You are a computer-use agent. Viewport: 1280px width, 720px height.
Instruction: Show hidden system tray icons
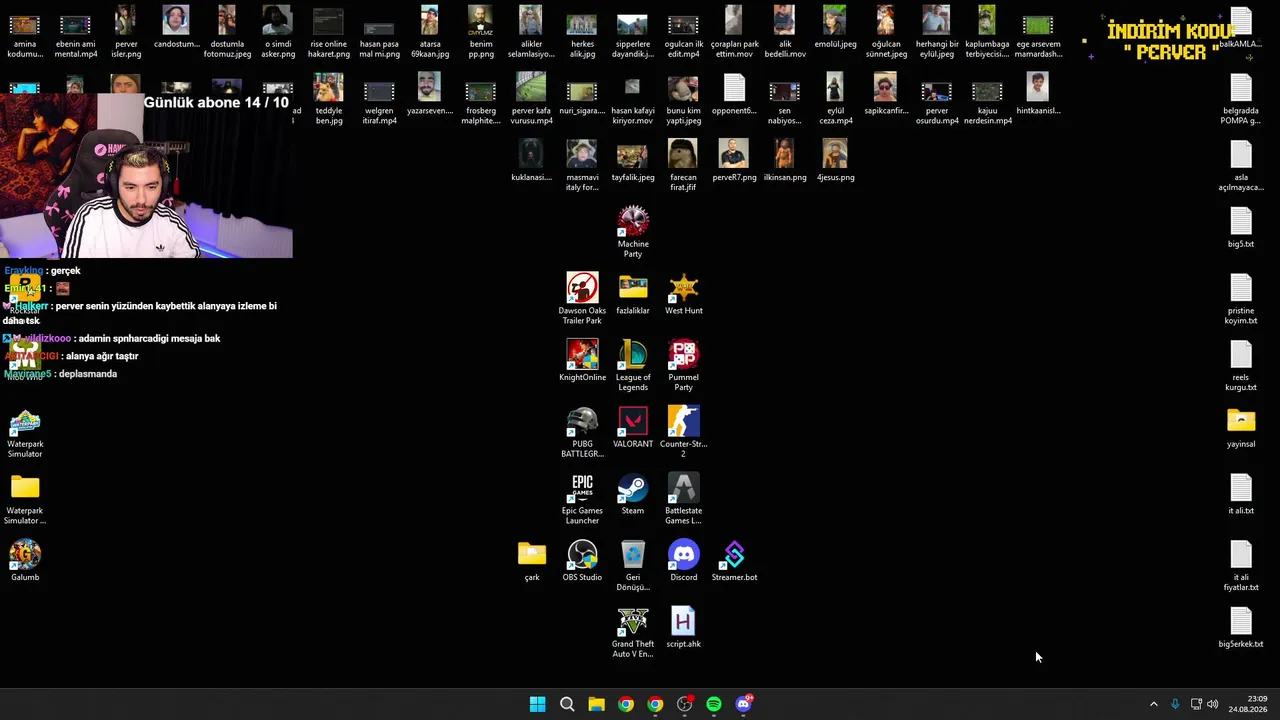coord(1153,704)
